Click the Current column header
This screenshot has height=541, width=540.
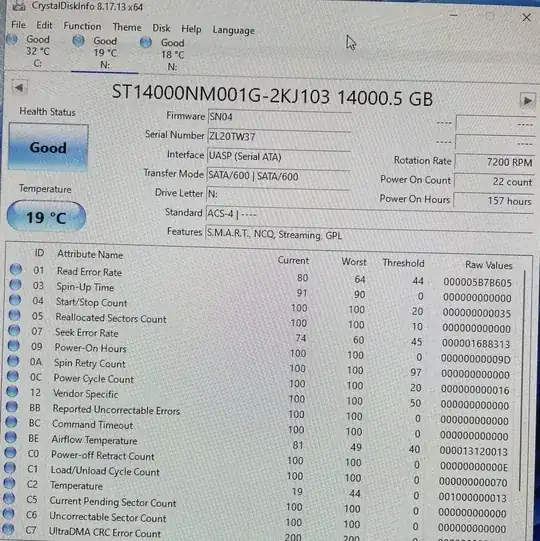click(293, 260)
